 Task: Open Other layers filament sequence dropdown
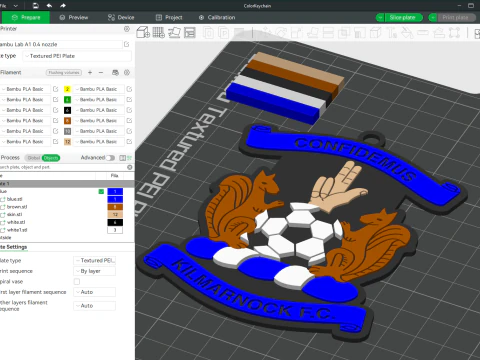pos(94,306)
